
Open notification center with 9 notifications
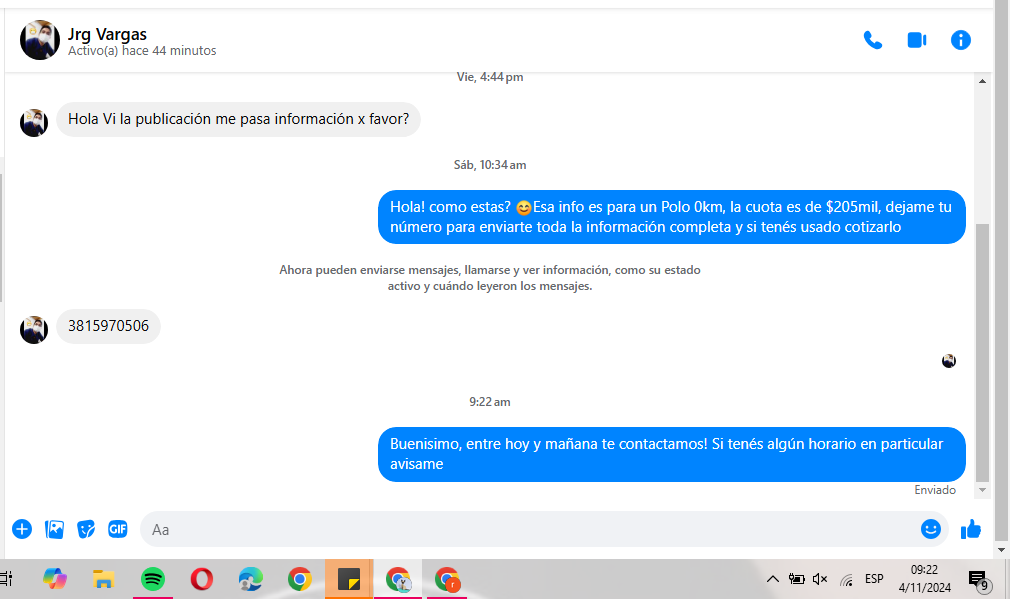pyautogui.click(x=979, y=580)
